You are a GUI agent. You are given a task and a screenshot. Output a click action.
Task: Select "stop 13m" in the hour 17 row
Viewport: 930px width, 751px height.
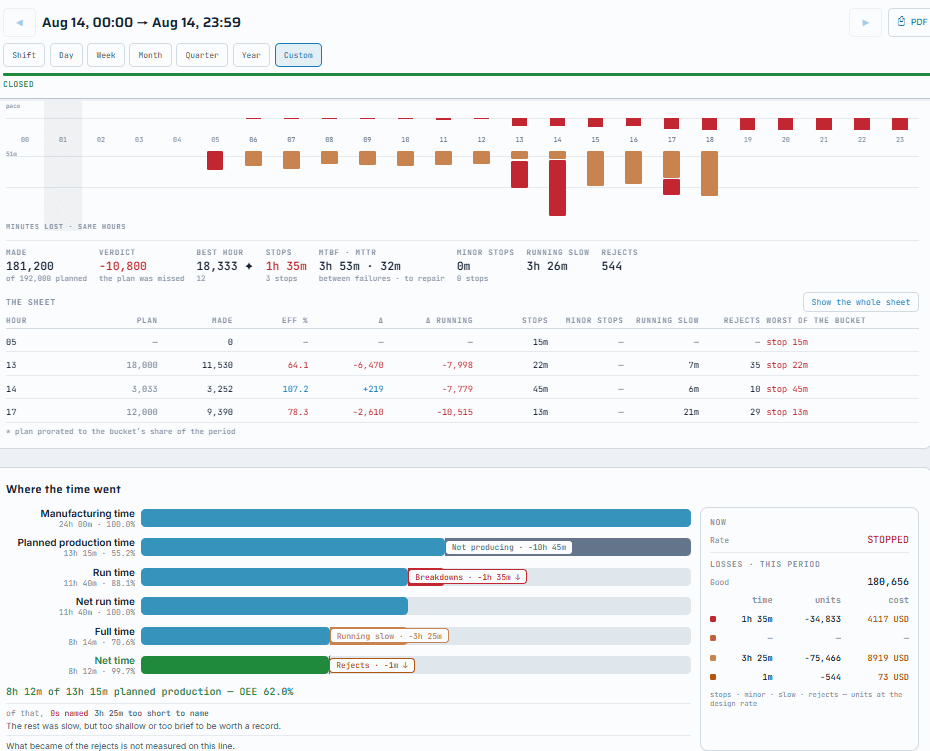[787, 412]
